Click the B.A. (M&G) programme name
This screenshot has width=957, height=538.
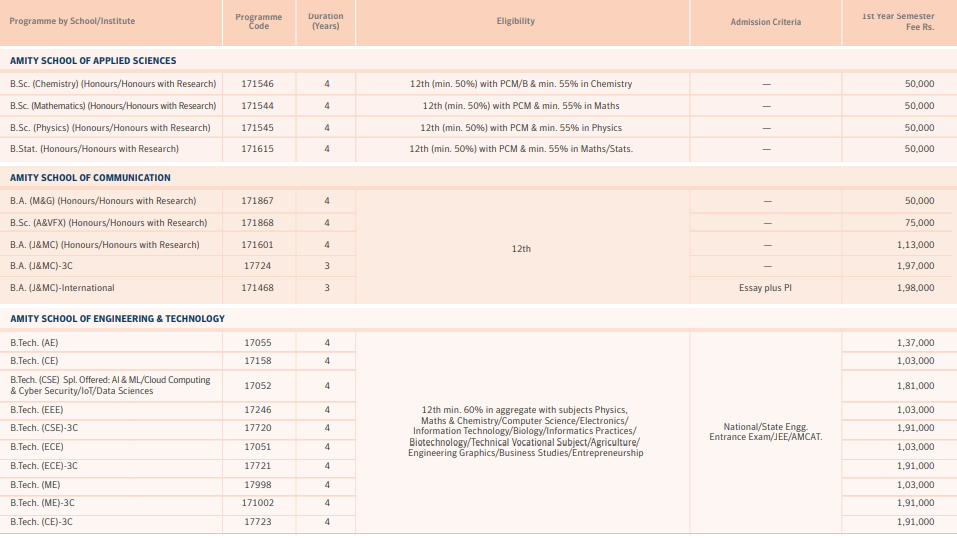tap(103, 201)
